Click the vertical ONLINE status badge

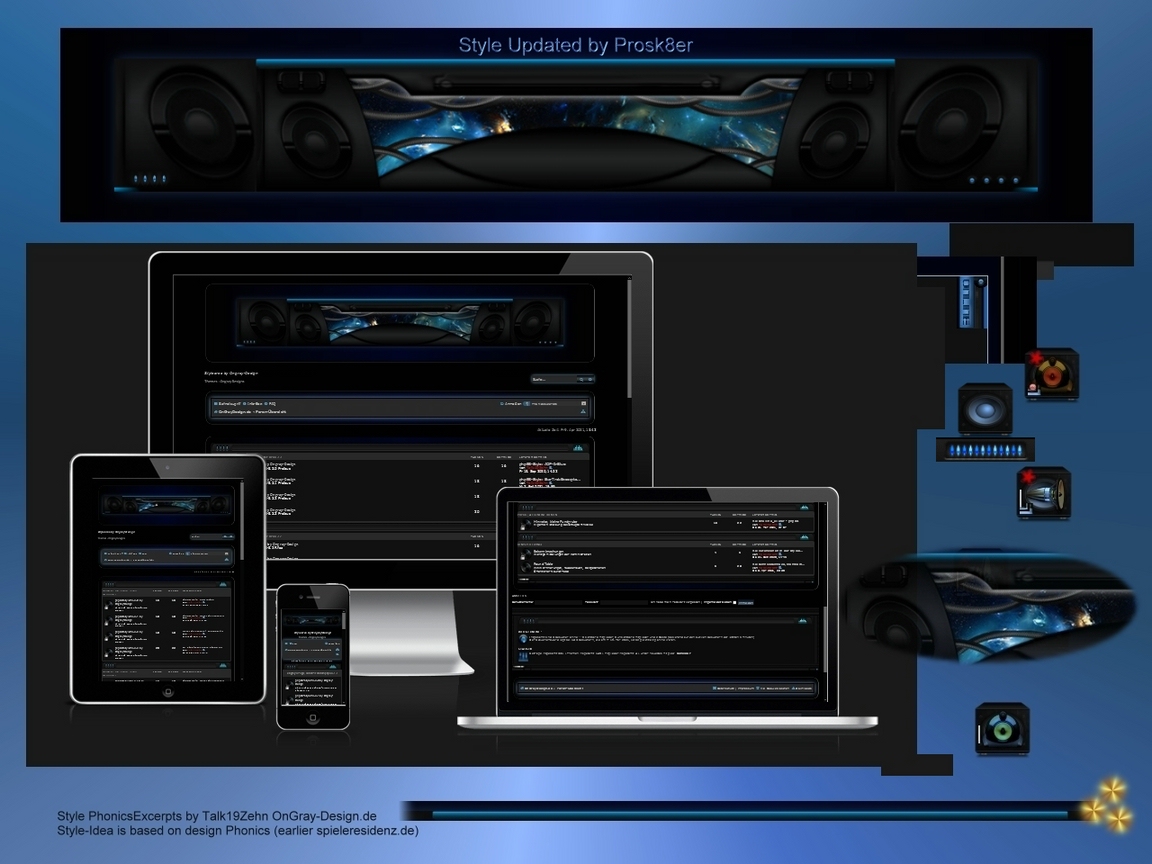point(966,302)
